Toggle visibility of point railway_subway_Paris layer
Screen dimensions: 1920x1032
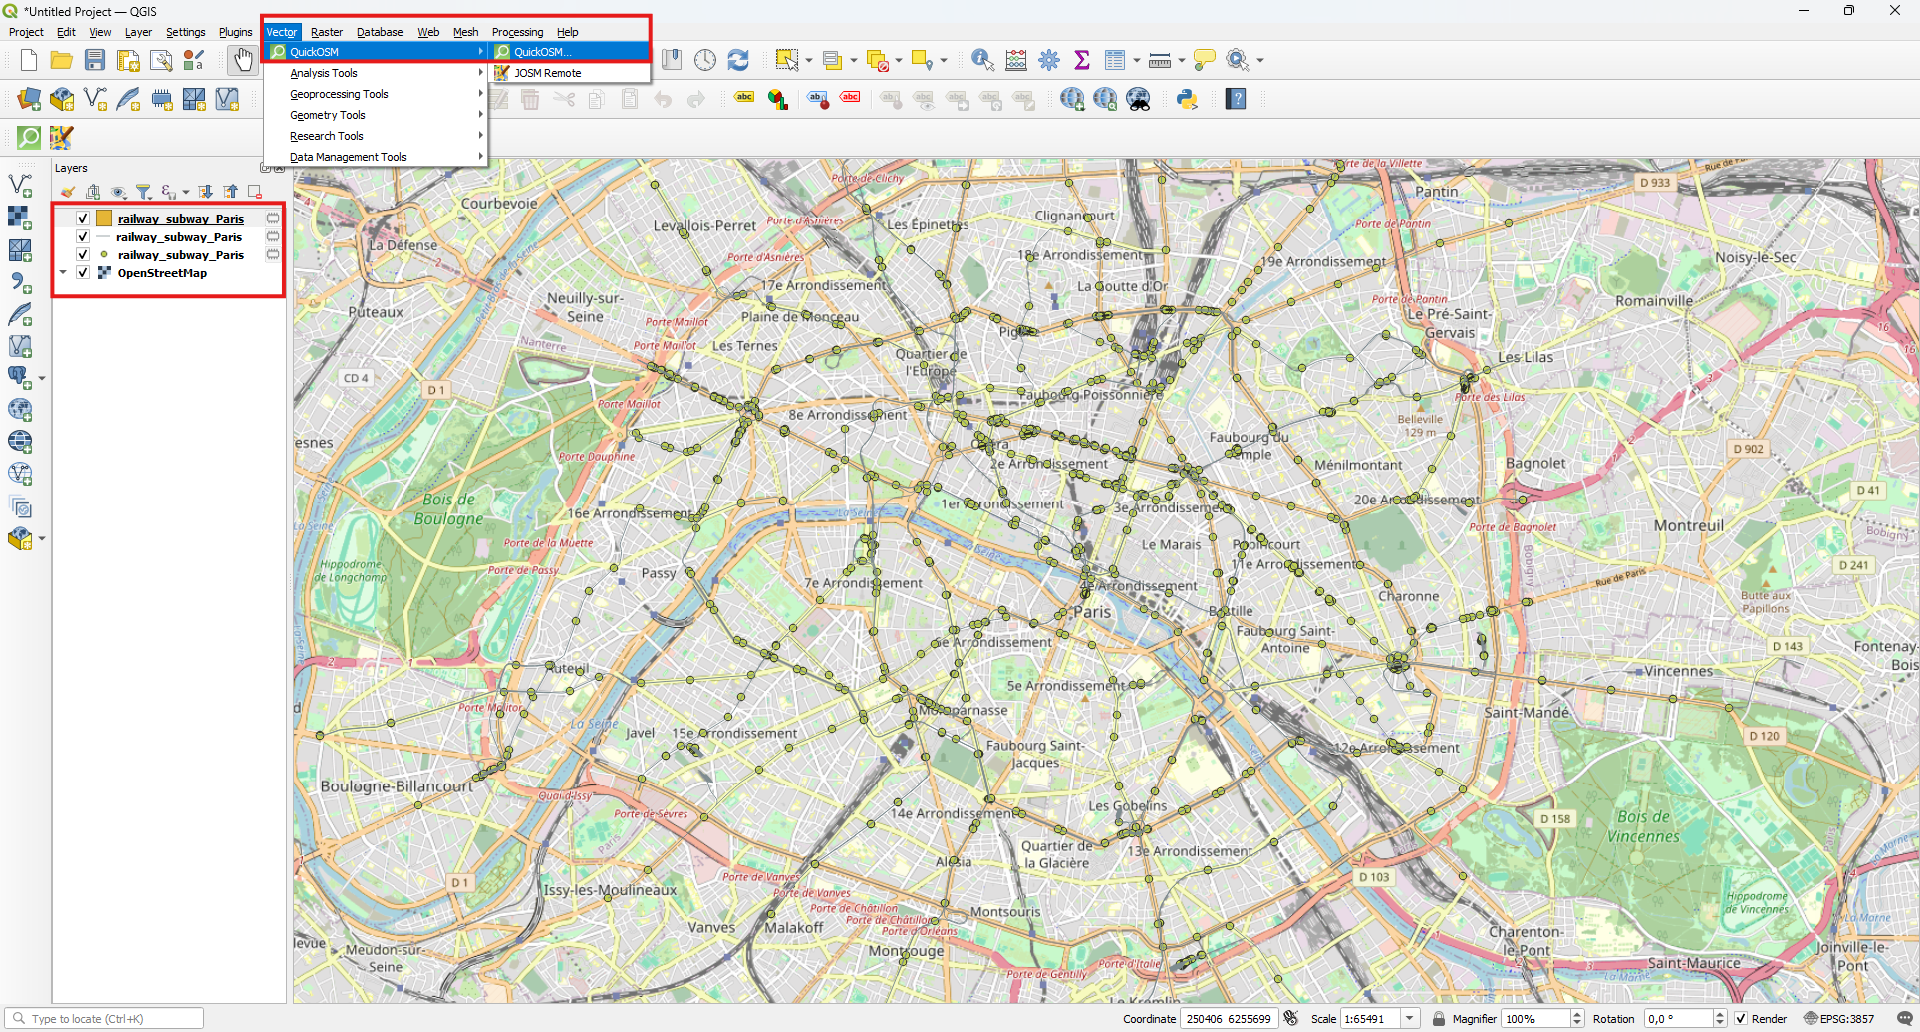pos(83,255)
